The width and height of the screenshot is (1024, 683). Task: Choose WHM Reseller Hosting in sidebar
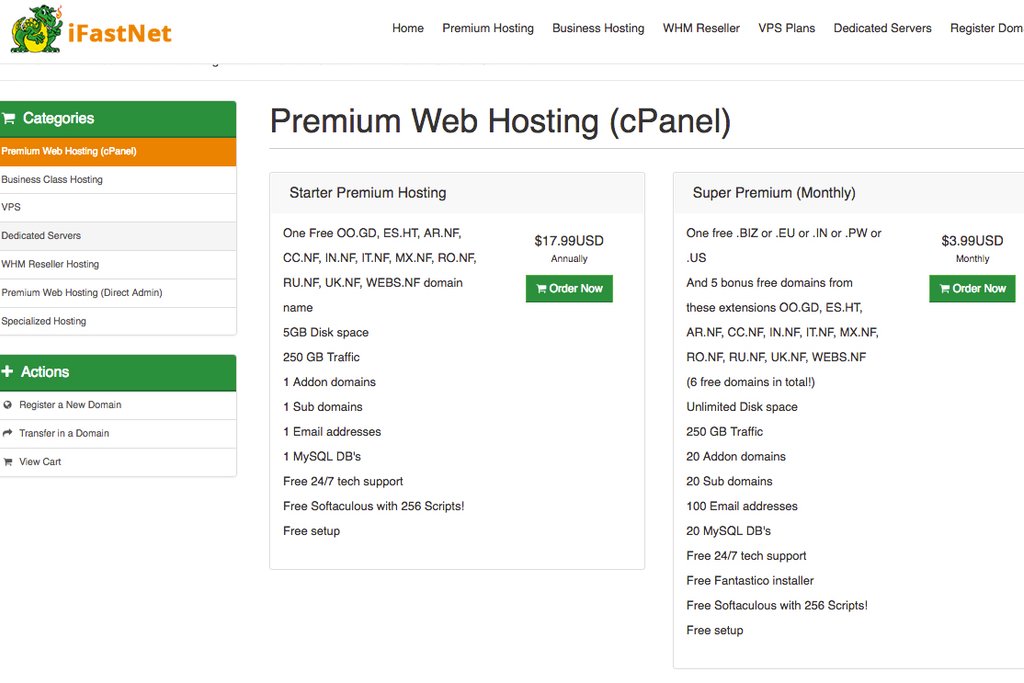click(50, 265)
